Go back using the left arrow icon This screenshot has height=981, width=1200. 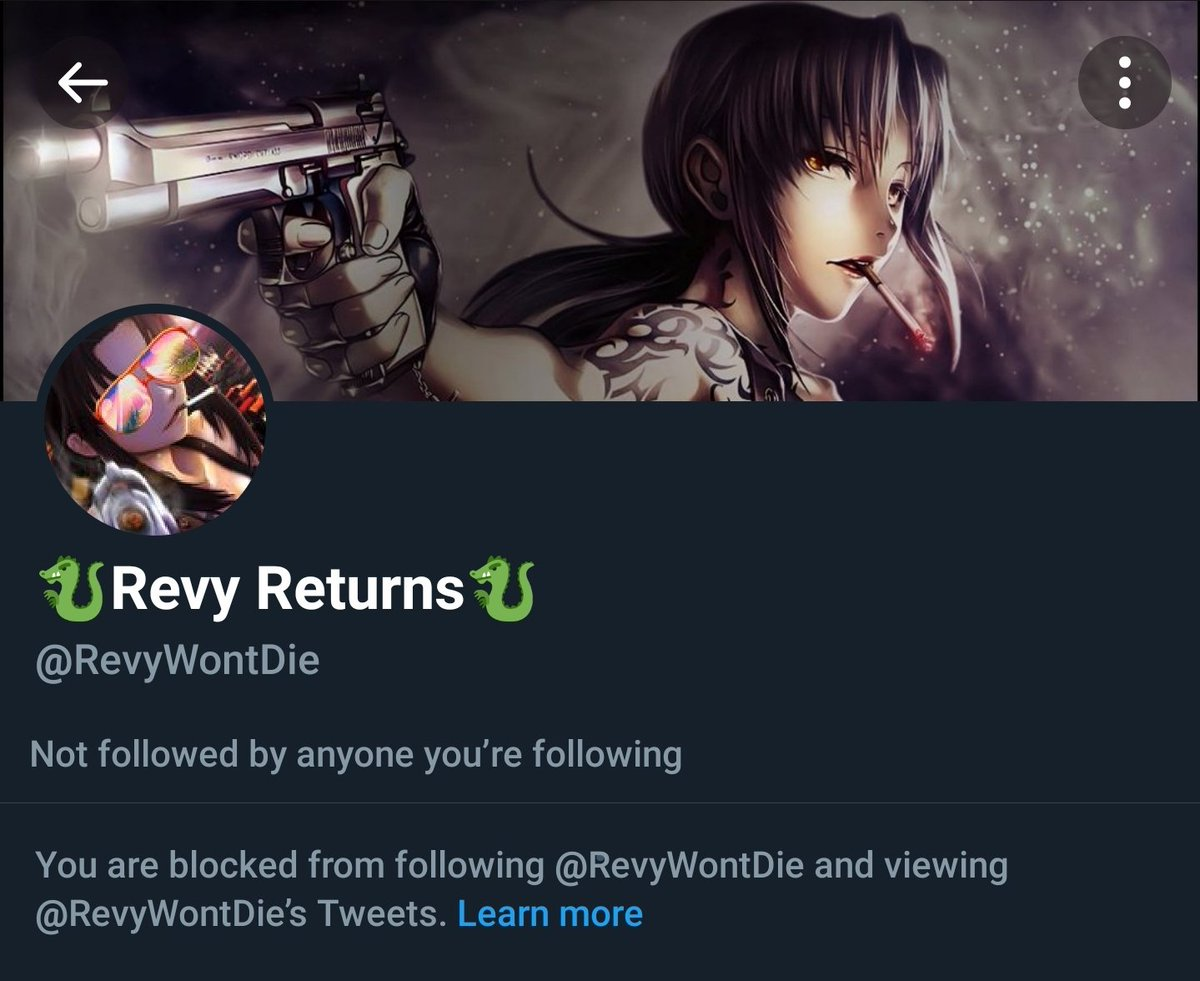point(81,83)
